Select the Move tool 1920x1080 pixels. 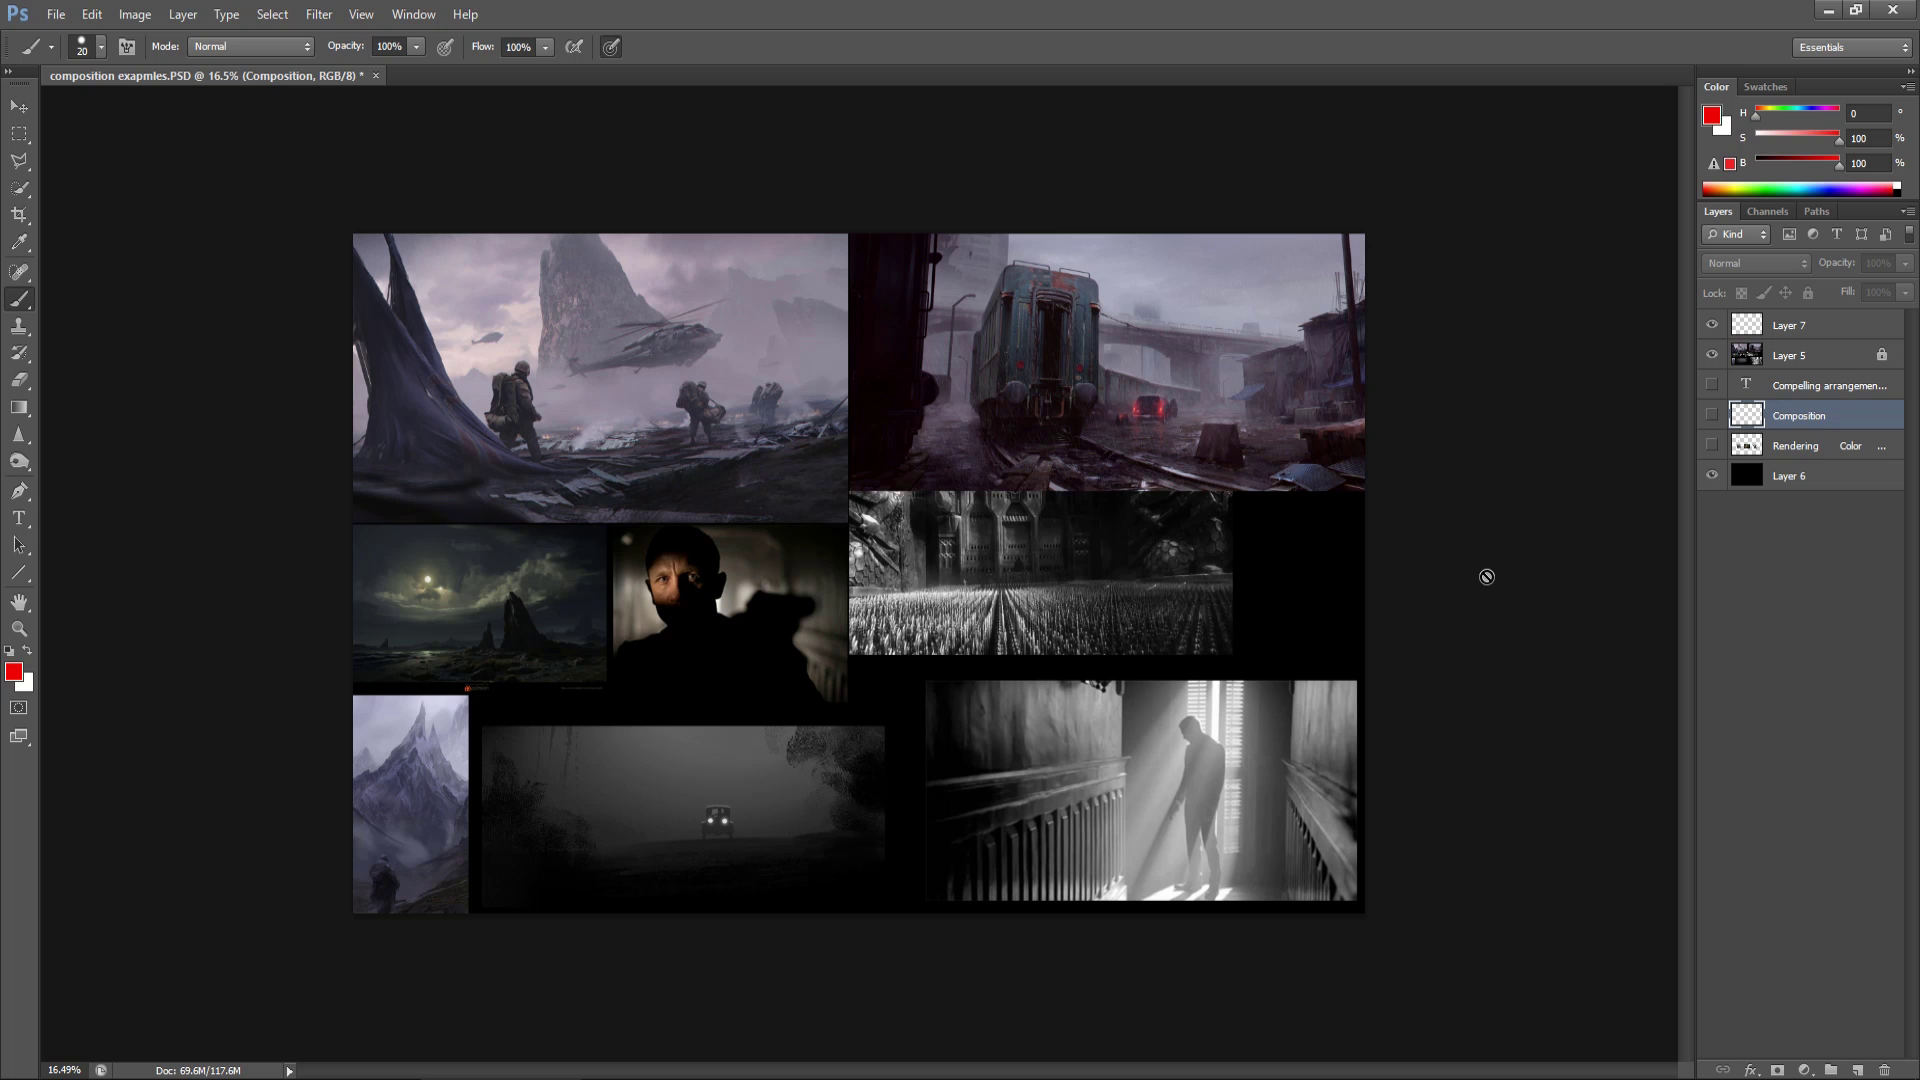pyautogui.click(x=19, y=106)
